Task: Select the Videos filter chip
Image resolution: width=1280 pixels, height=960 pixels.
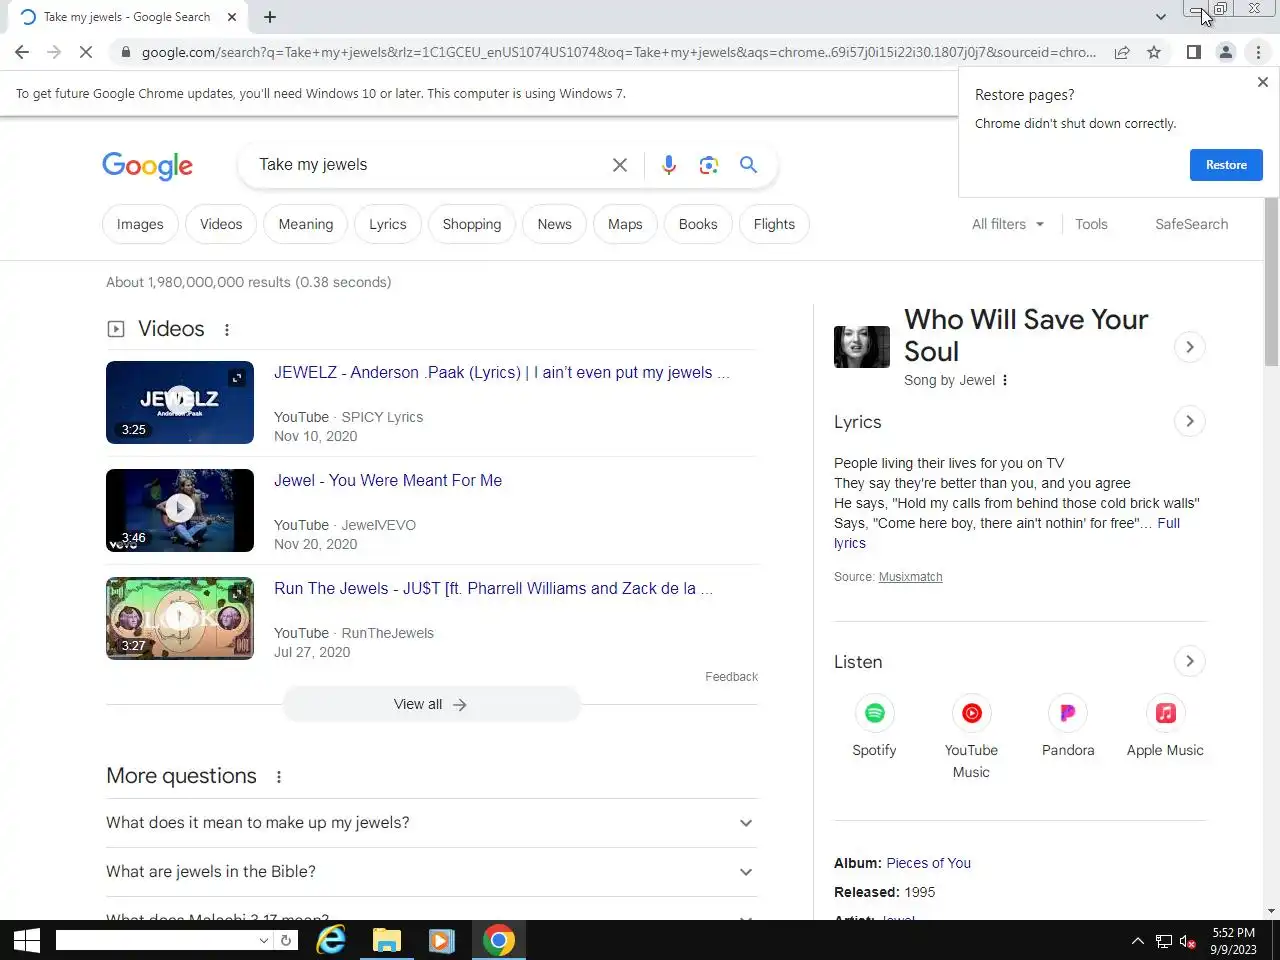Action: pyautogui.click(x=221, y=224)
